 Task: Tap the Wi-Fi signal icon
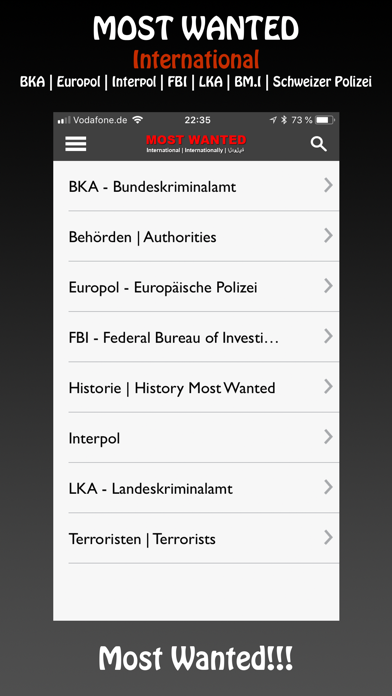pyautogui.click(x=138, y=120)
